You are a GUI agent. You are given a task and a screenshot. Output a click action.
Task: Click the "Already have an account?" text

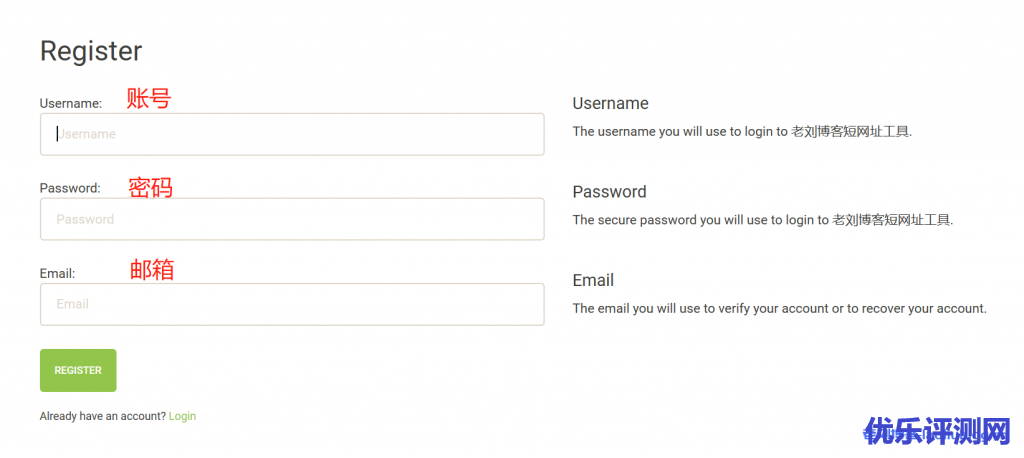coord(102,416)
